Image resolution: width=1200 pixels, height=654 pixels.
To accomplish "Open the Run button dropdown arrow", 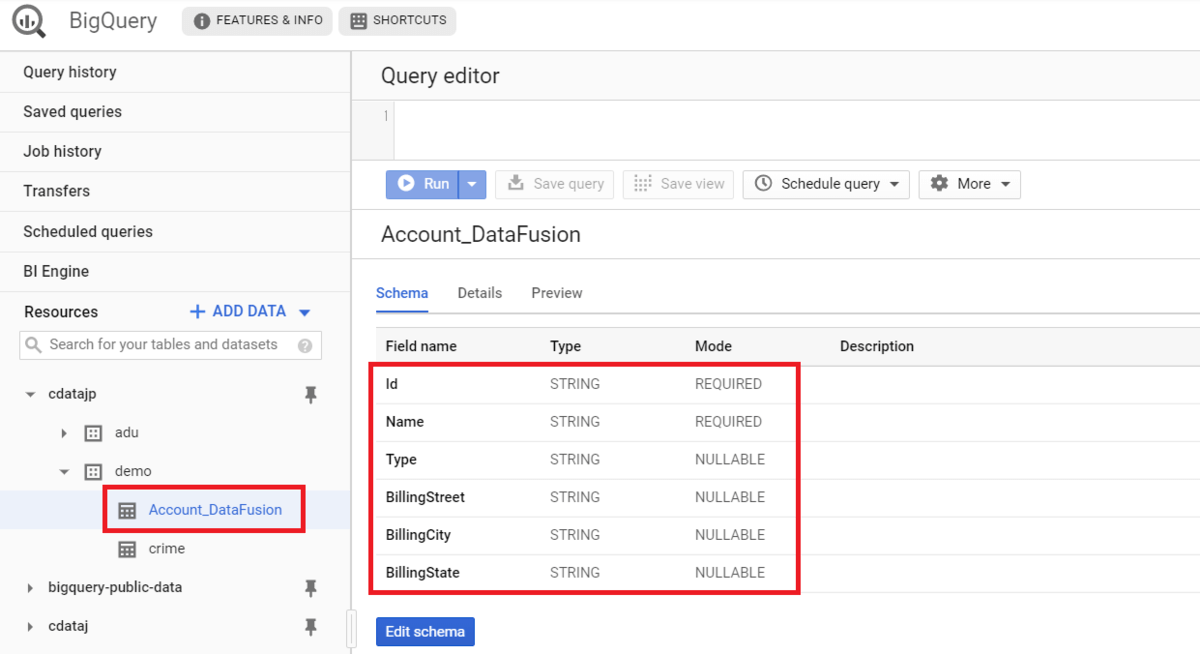I will (x=473, y=184).
